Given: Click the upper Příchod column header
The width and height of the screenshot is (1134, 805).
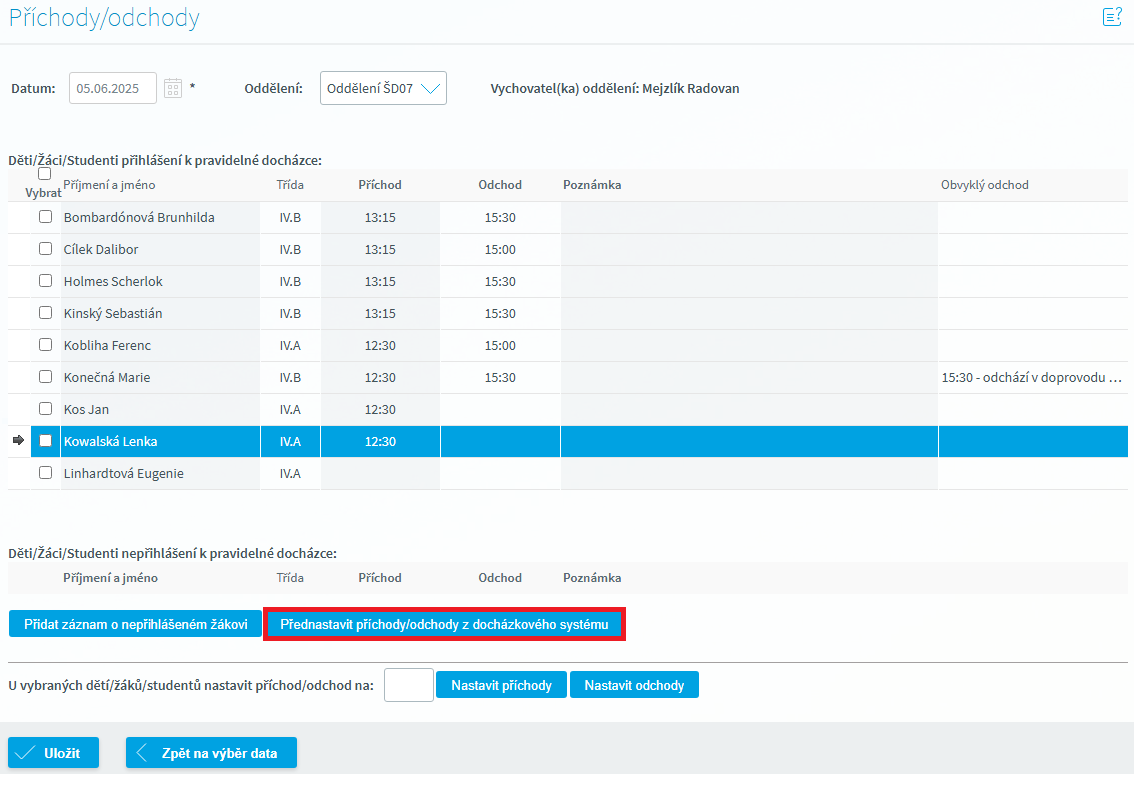Looking at the screenshot, I should tap(380, 185).
